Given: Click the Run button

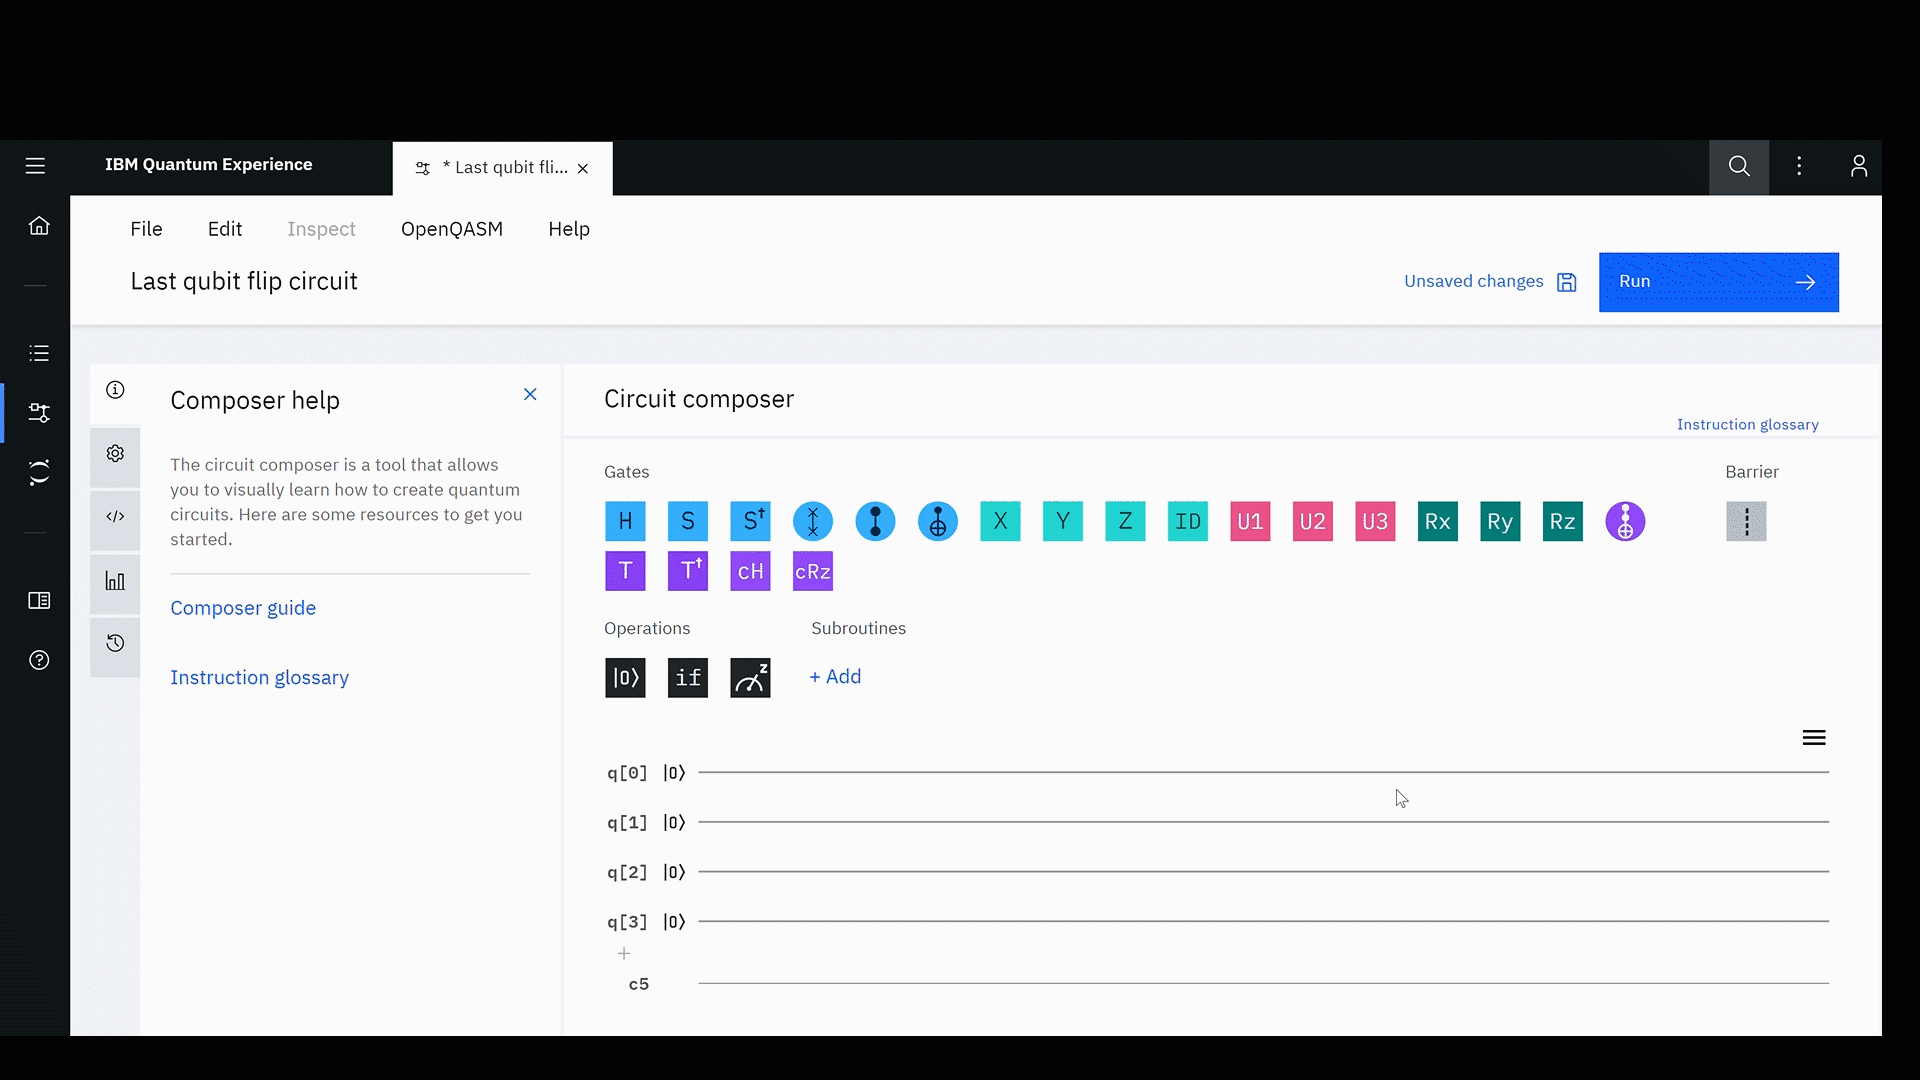Looking at the screenshot, I should pos(1718,282).
